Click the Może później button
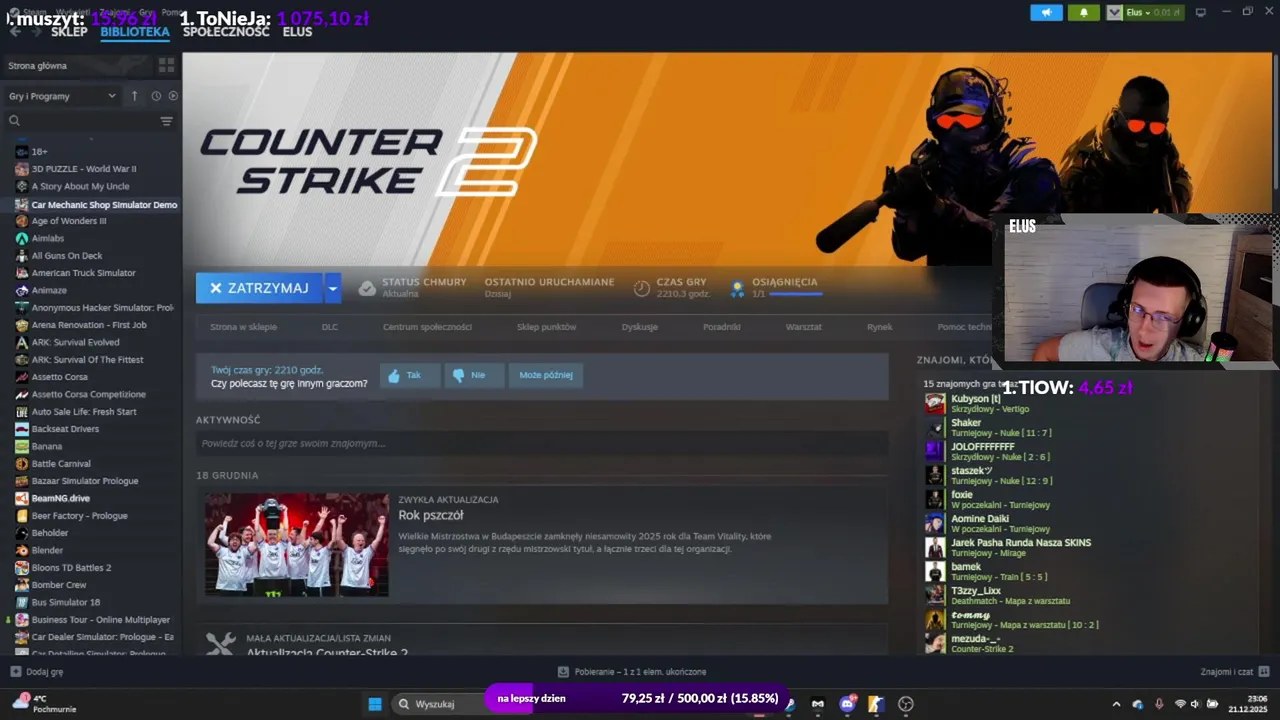Image resolution: width=1280 pixels, height=720 pixels. coord(546,375)
